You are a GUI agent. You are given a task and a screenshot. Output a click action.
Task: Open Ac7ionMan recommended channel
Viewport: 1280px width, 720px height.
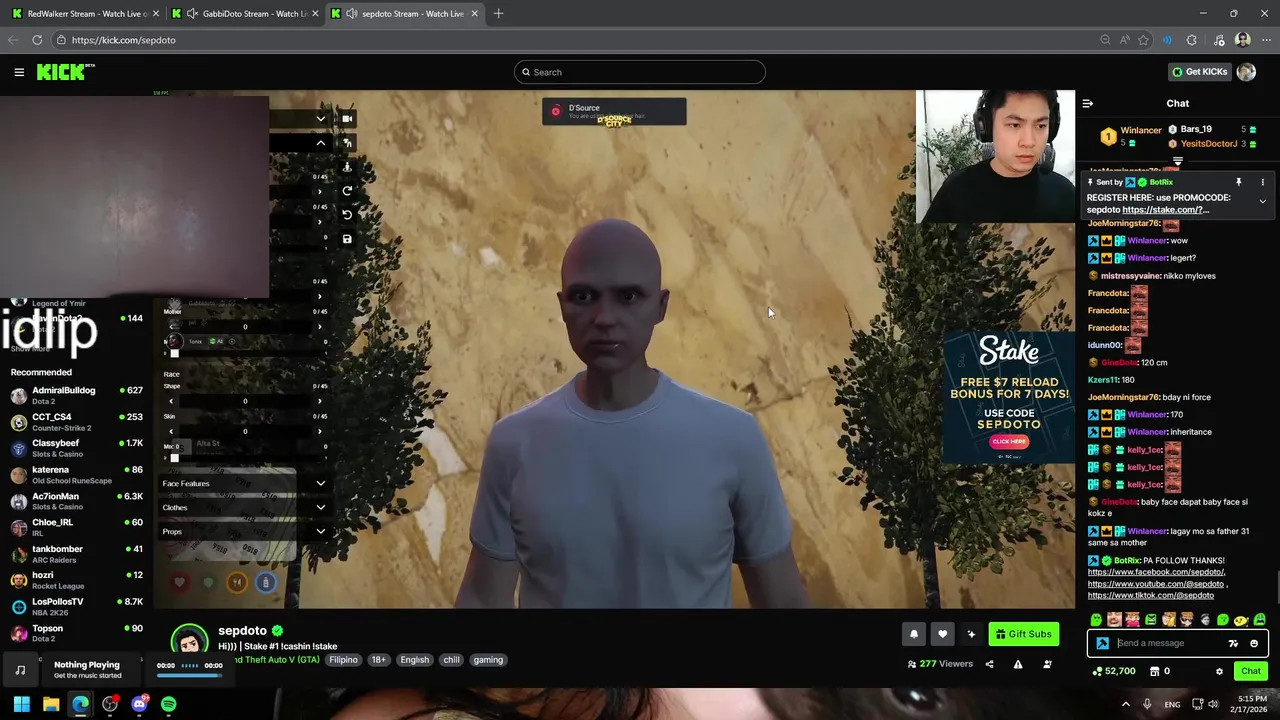click(x=77, y=501)
